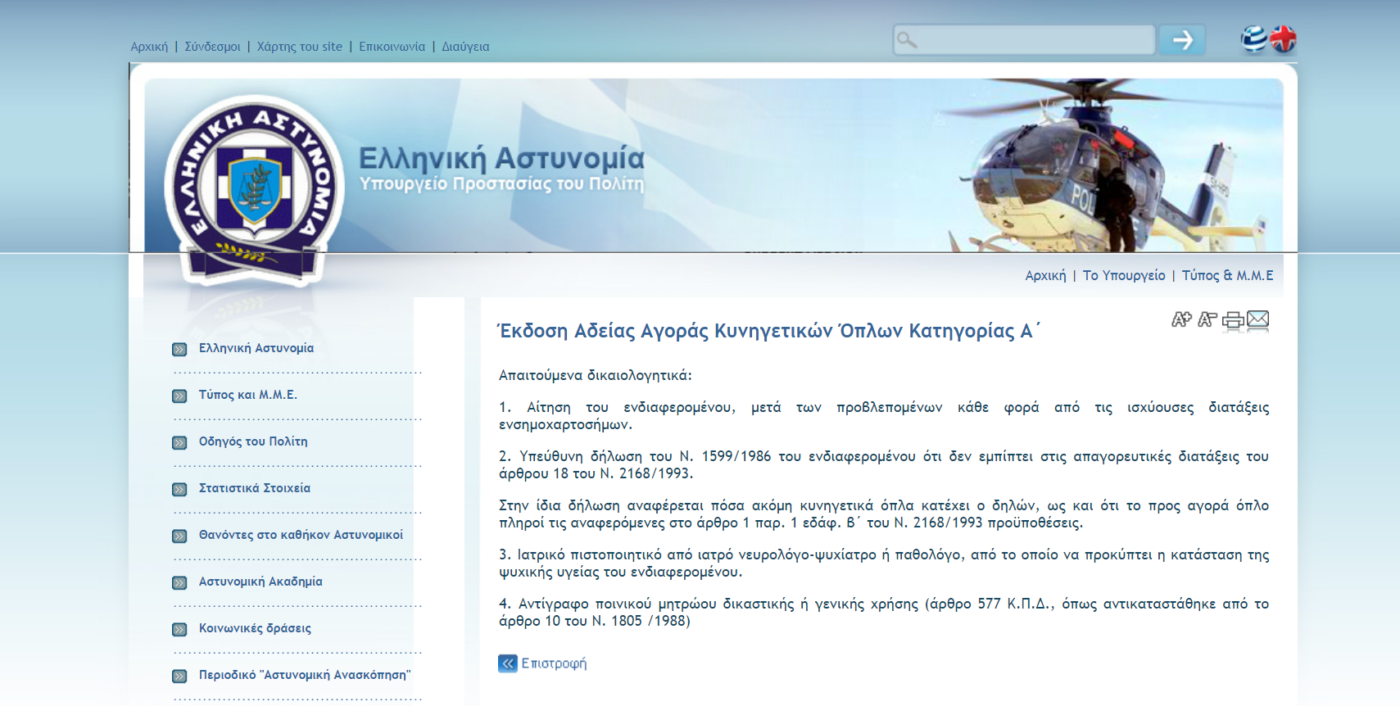Open Διαύγεια in the top navigation
Image resolution: width=1400 pixels, height=706 pixels.
(466, 47)
